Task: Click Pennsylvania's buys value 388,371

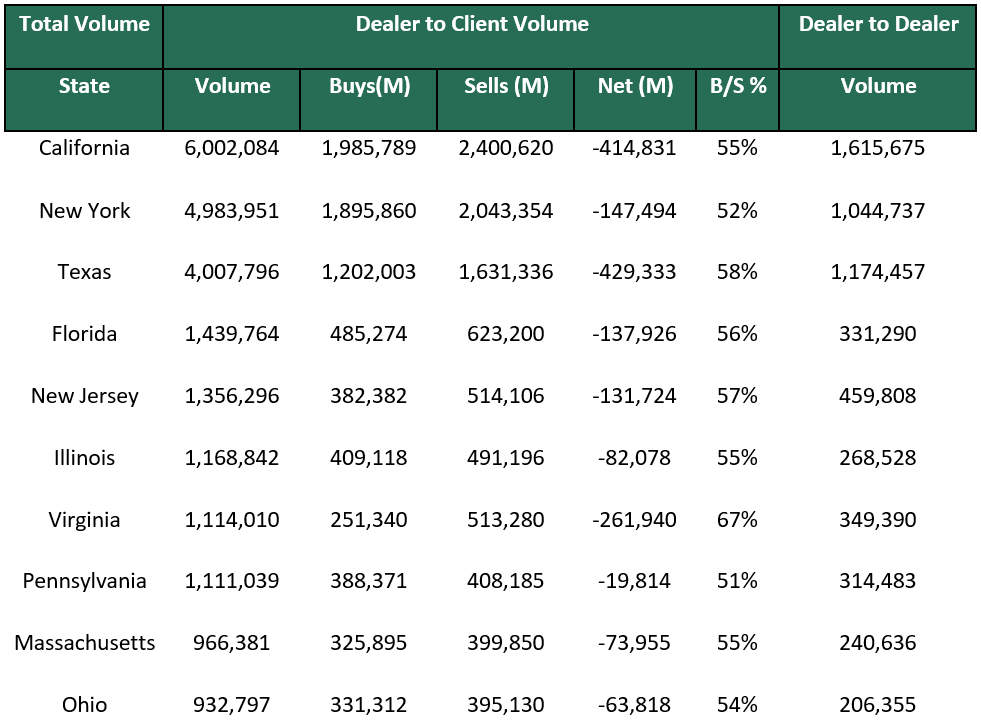Action: (x=368, y=581)
